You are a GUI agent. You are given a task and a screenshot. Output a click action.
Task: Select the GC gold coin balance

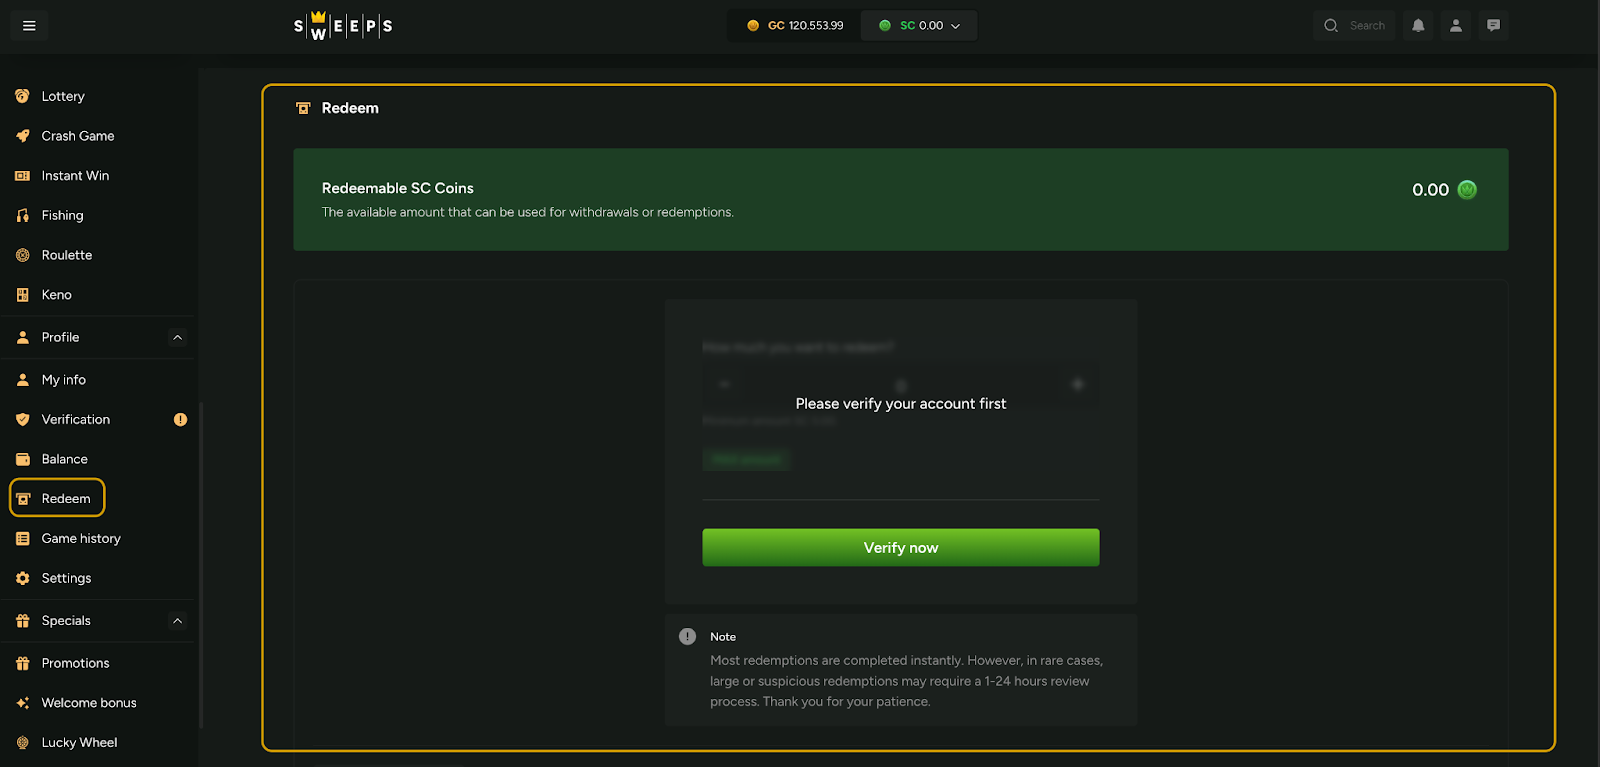pyautogui.click(x=795, y=26)
